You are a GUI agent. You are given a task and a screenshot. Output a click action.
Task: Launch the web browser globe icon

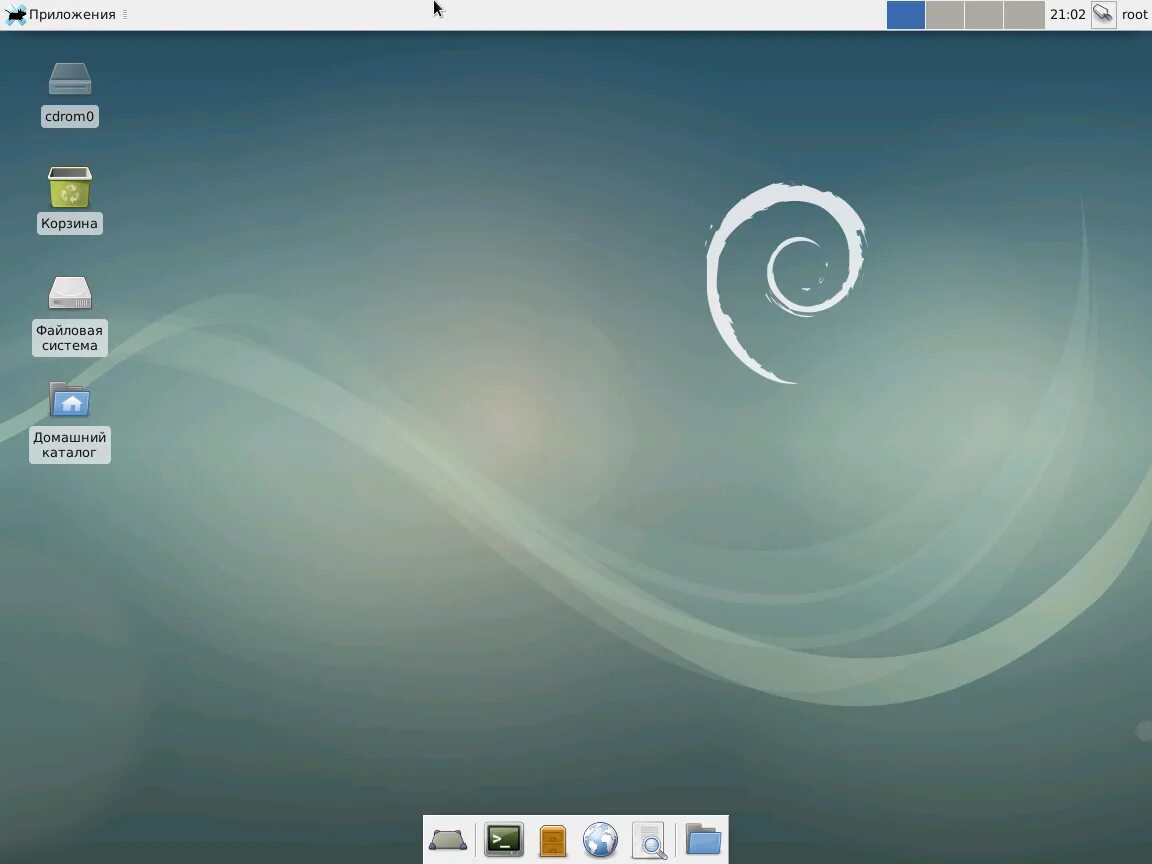coord(600,840)
